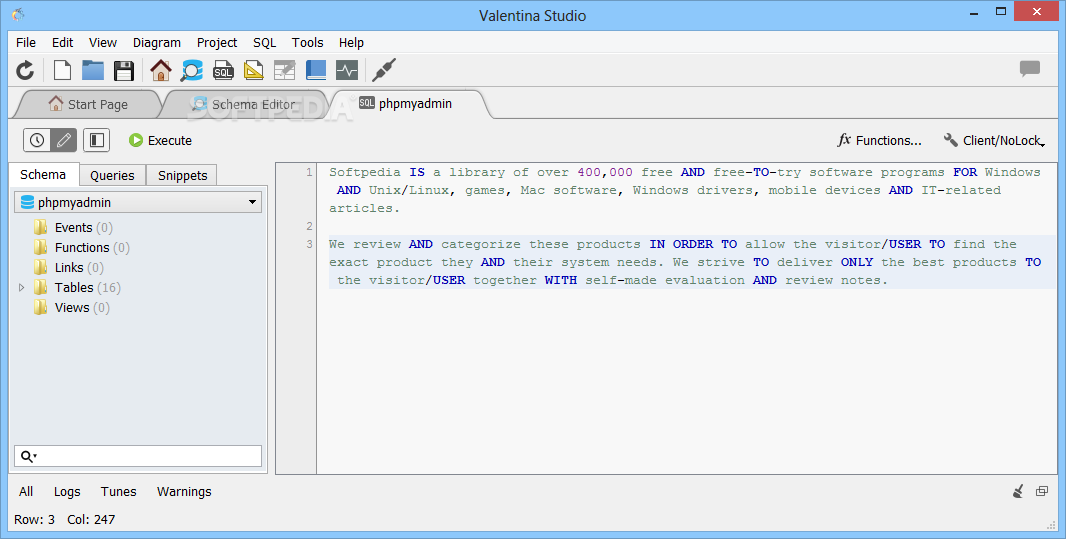Viewport: 1066px width, 539px height.
Task: Click the "Row: 3" status bar entry
Action: click(x=34, y=519)
